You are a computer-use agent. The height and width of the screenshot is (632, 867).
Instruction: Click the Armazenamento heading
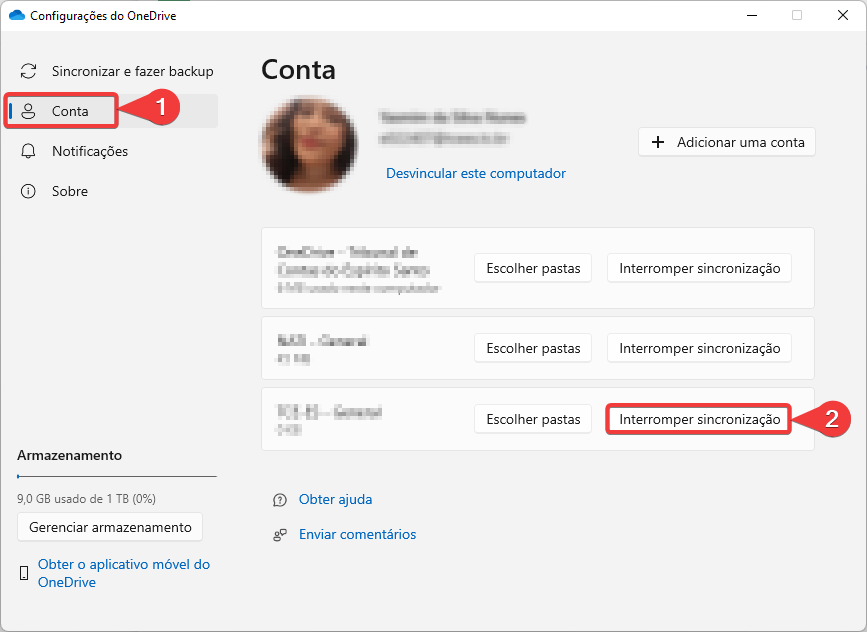click(70, 455)
